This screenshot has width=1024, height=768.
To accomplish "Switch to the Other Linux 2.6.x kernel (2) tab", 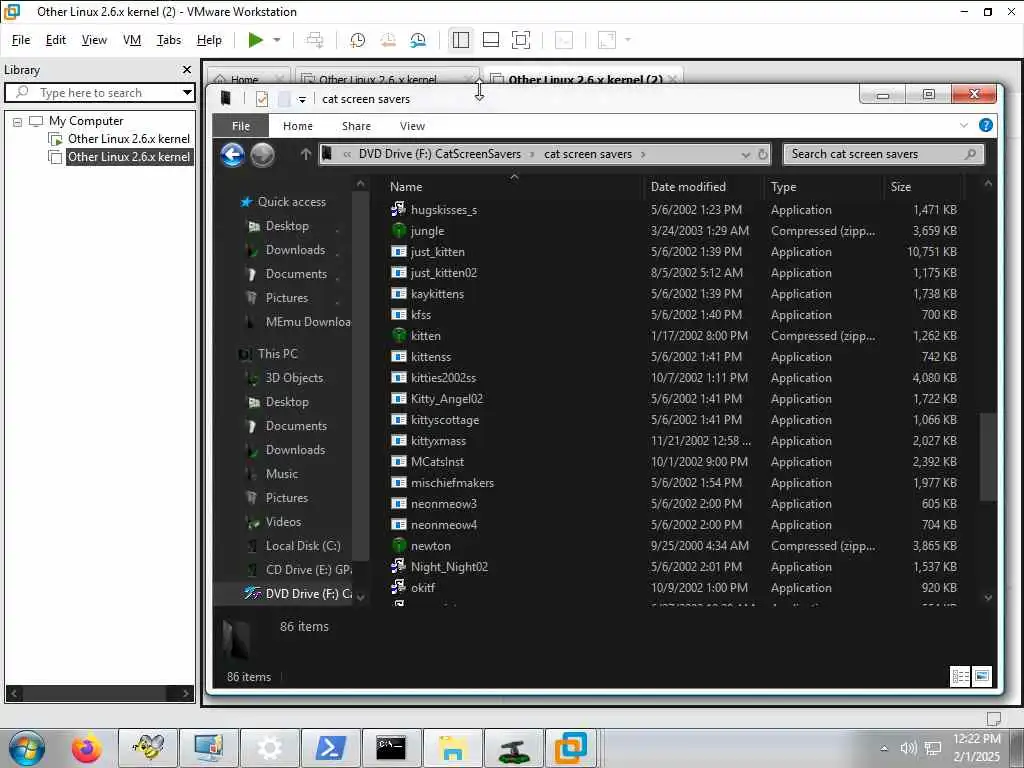I will (x=585, y=79).
